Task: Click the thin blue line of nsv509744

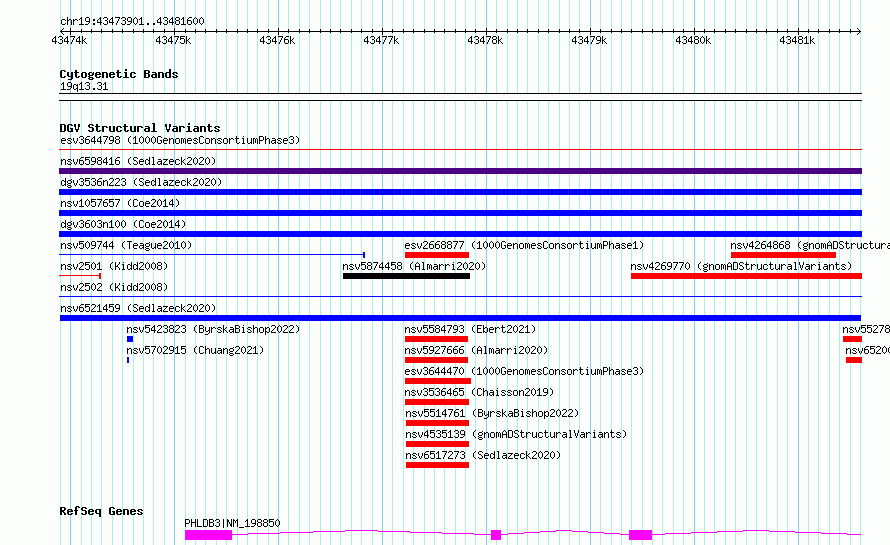Action: pos(212,254)
